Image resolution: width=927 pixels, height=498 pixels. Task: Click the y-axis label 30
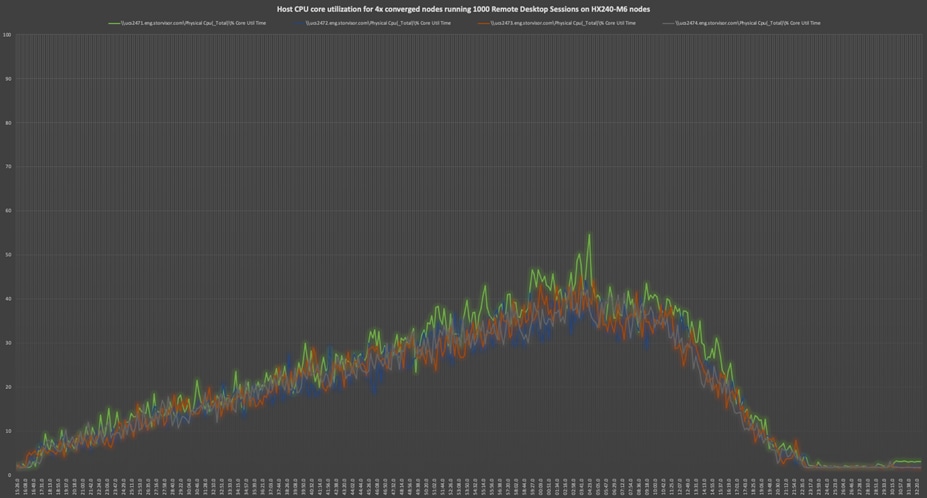(8, 343)
